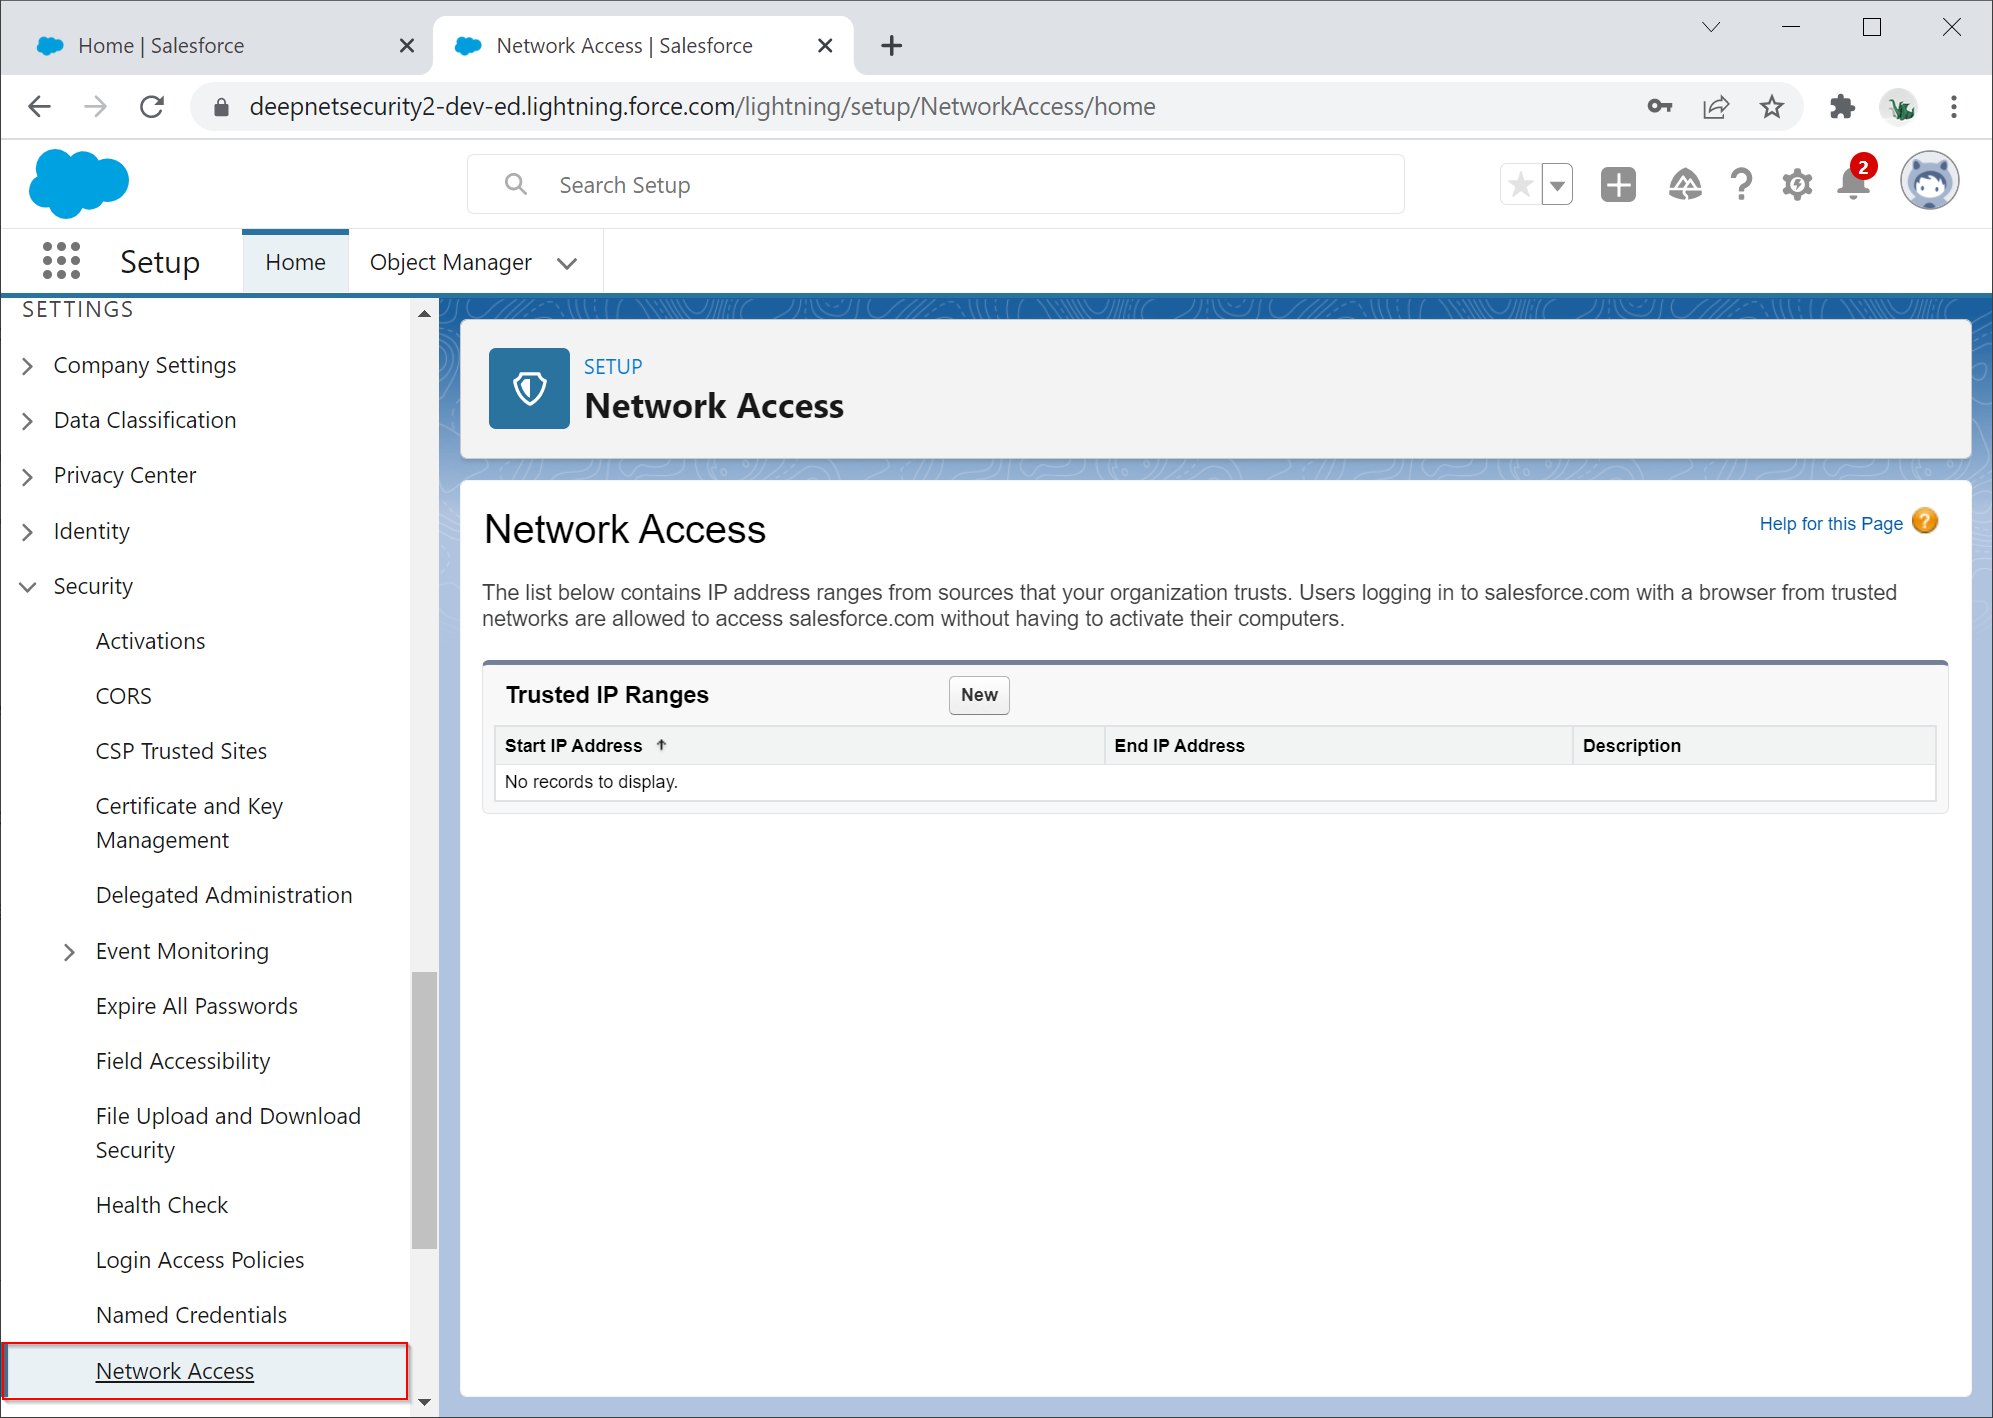
Task: Switch to the Home | Salesforce browser tab
Action: (x=161, y=46)
